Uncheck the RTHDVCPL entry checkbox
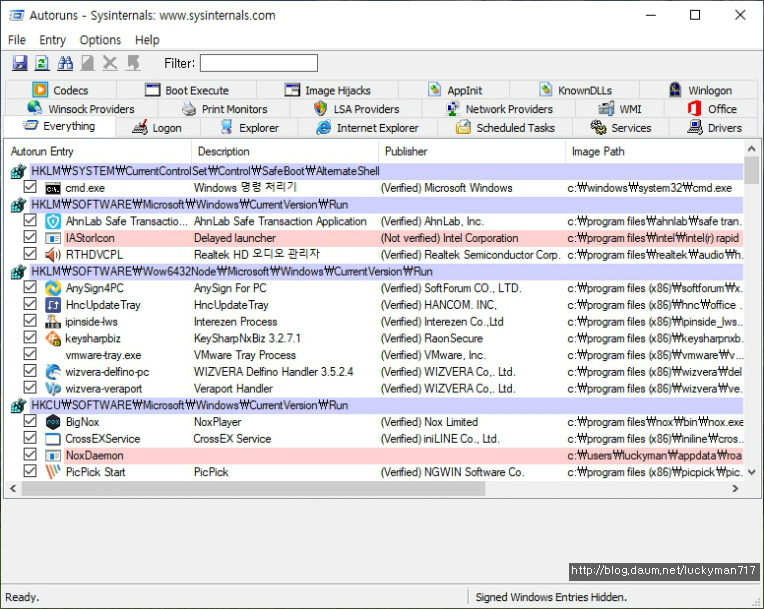Viewport: 764px width, 609px height. [30, 254]
